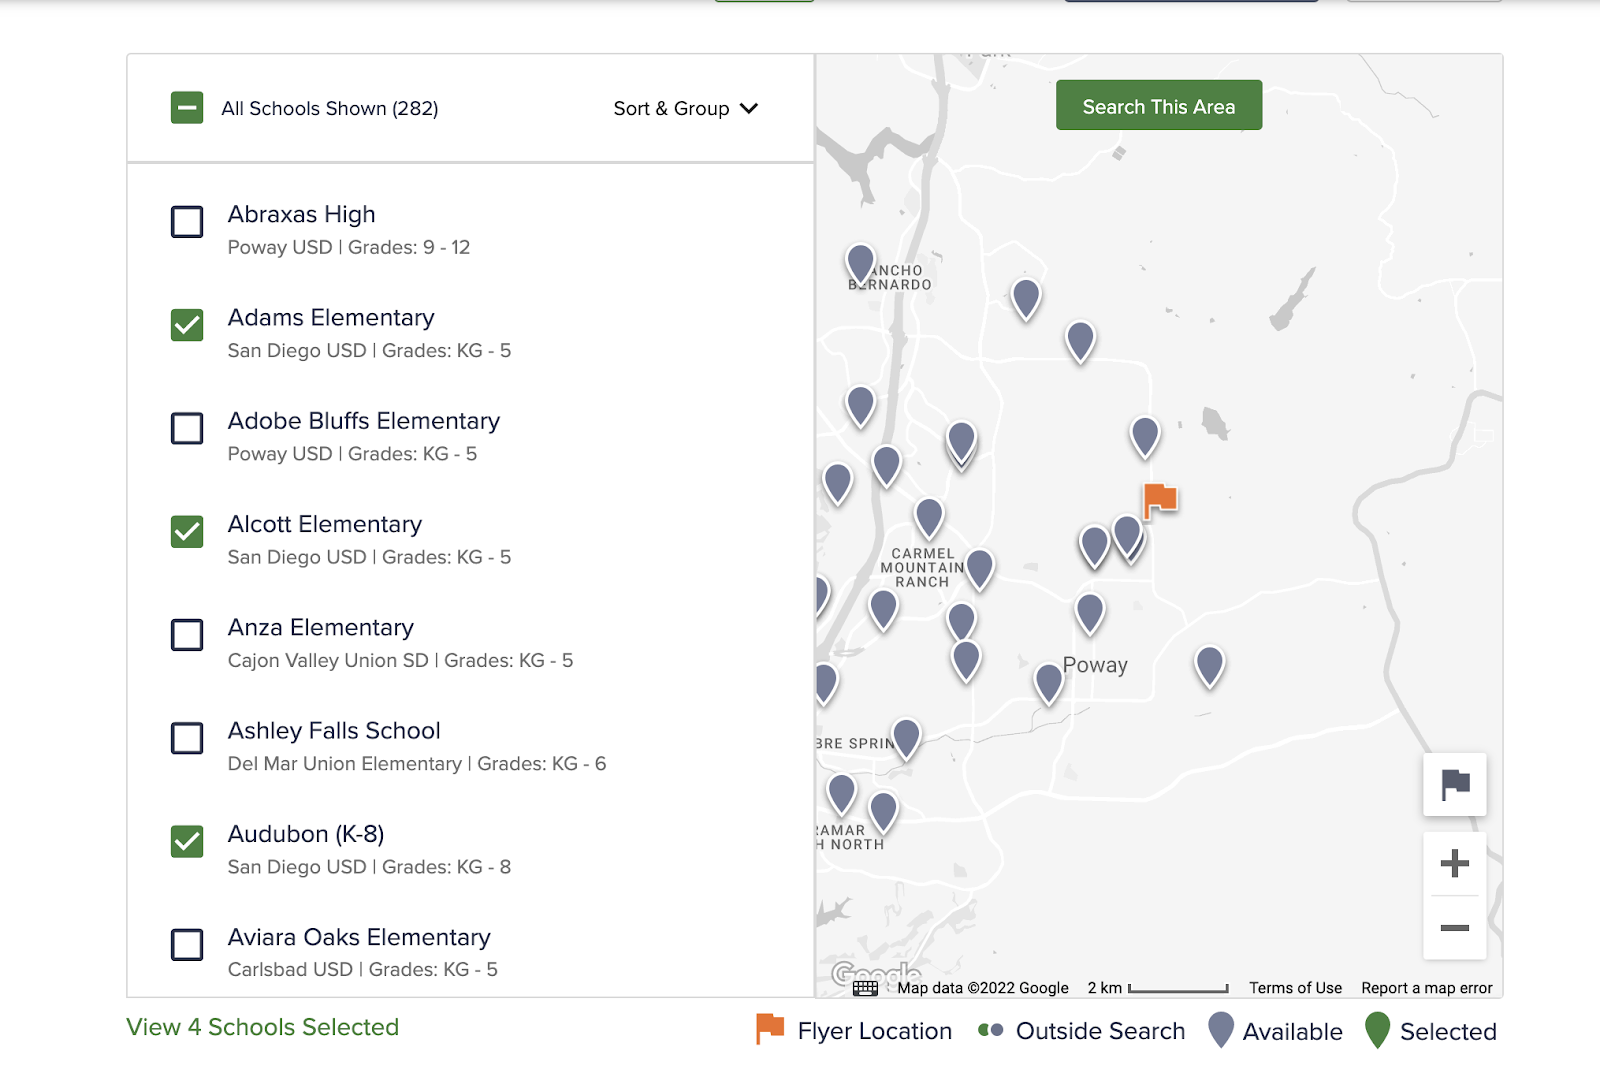This screenshot has height=1088, width=1600.
Task: Click the Alcott Elementary school name
Action: pyautogui.click(x=325, y=524)
